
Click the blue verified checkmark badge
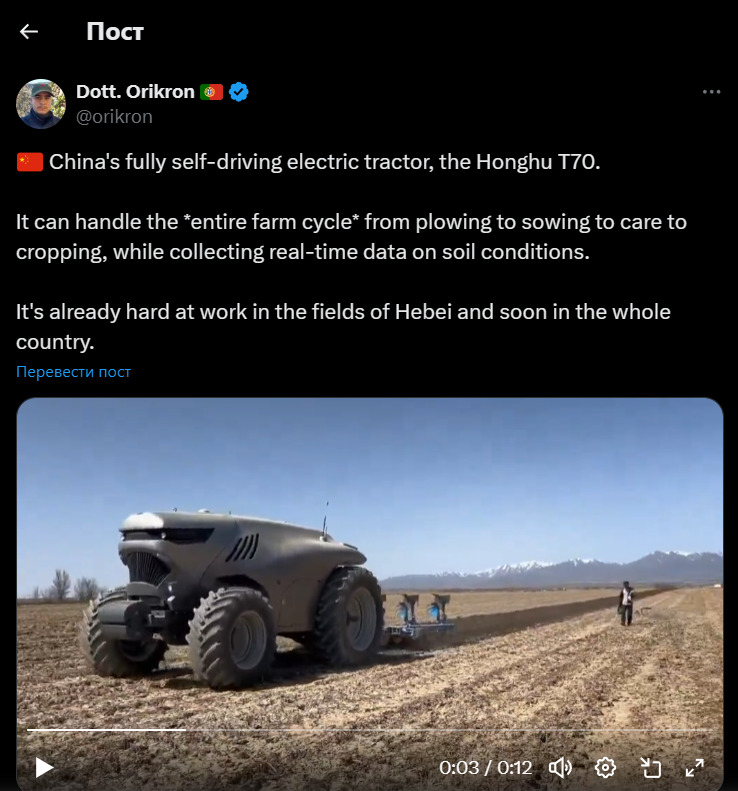[239, 92]
